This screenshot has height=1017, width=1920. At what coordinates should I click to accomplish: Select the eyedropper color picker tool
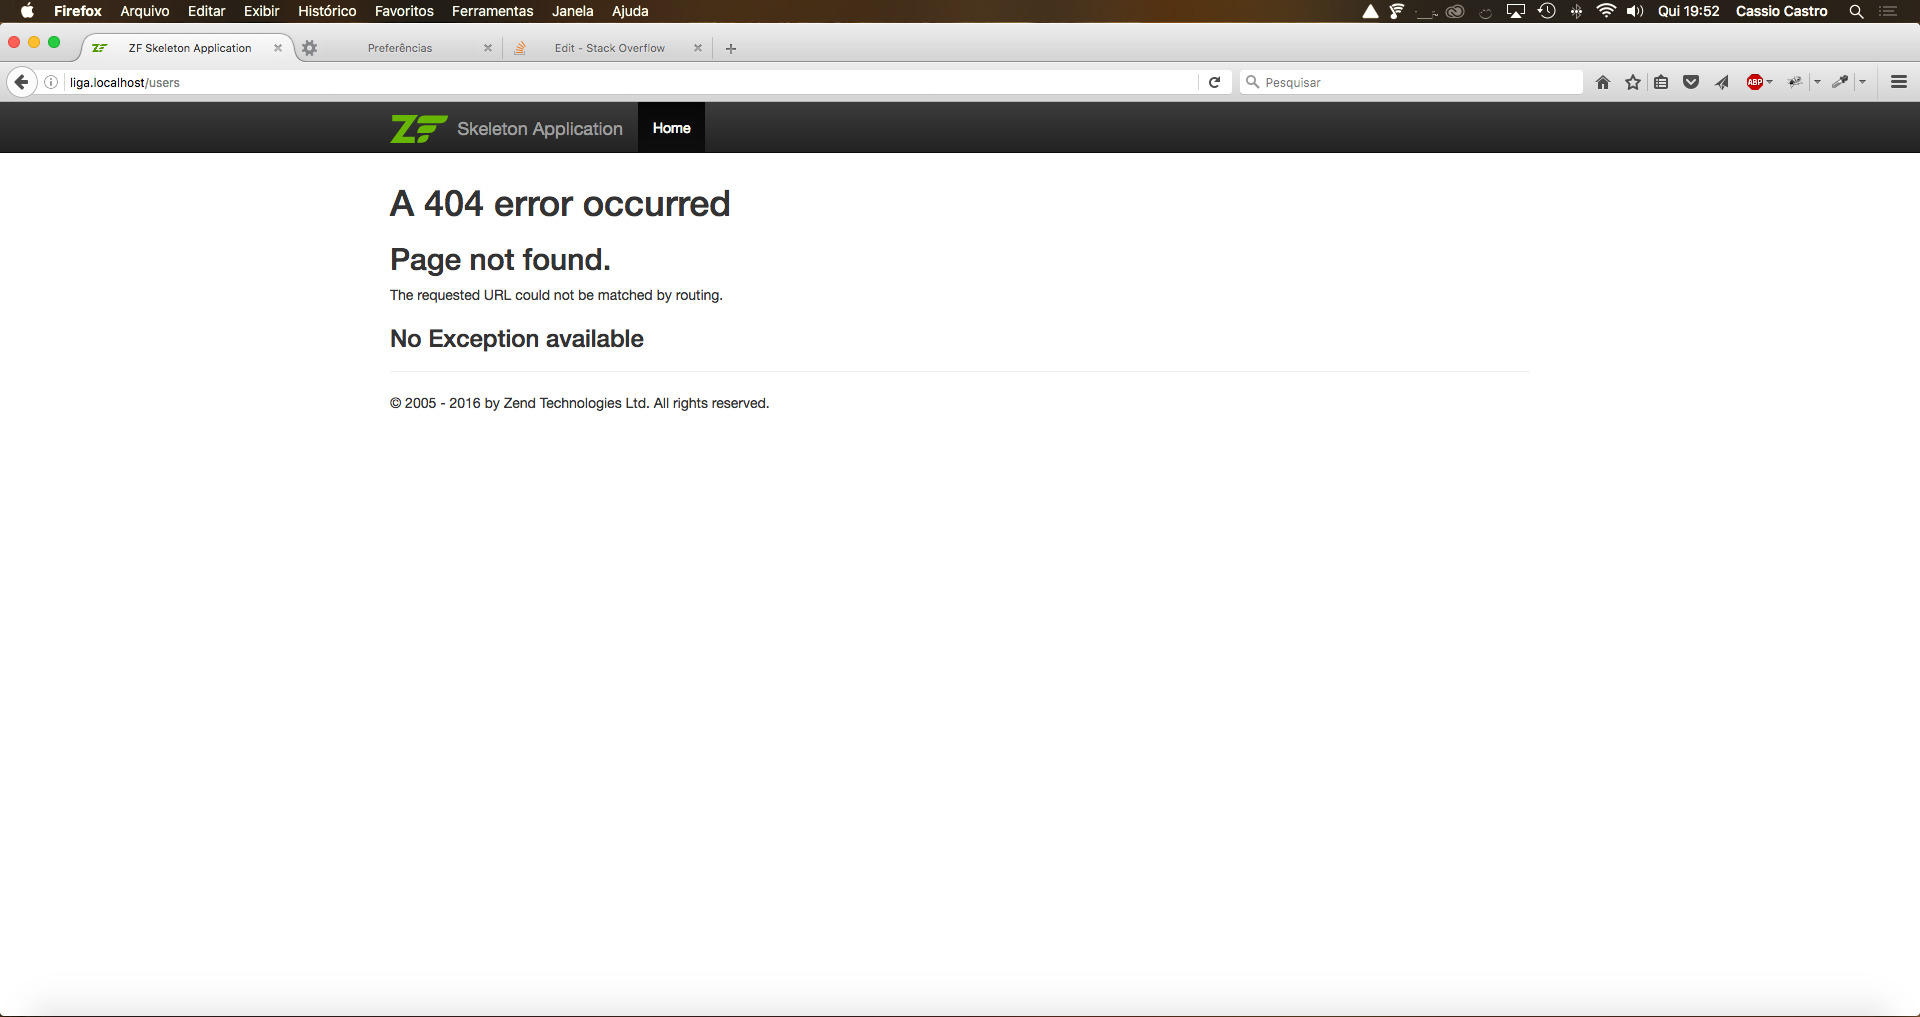pos(1840,82)
